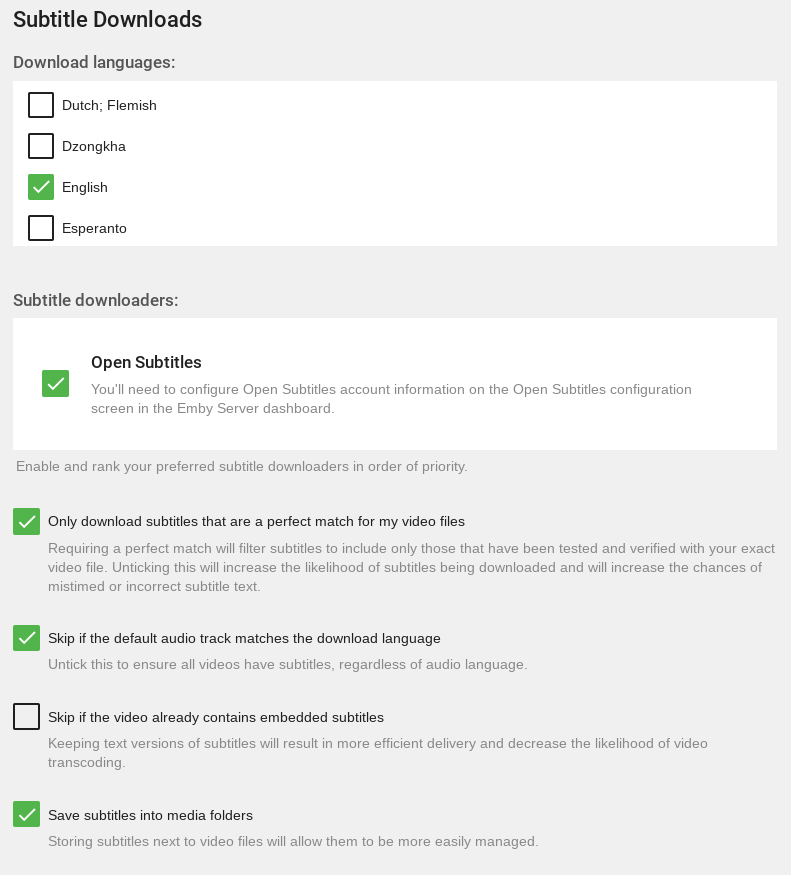Click the 'Subtitle Downloads' page heading
791x875 pixels.
(108, 19)
